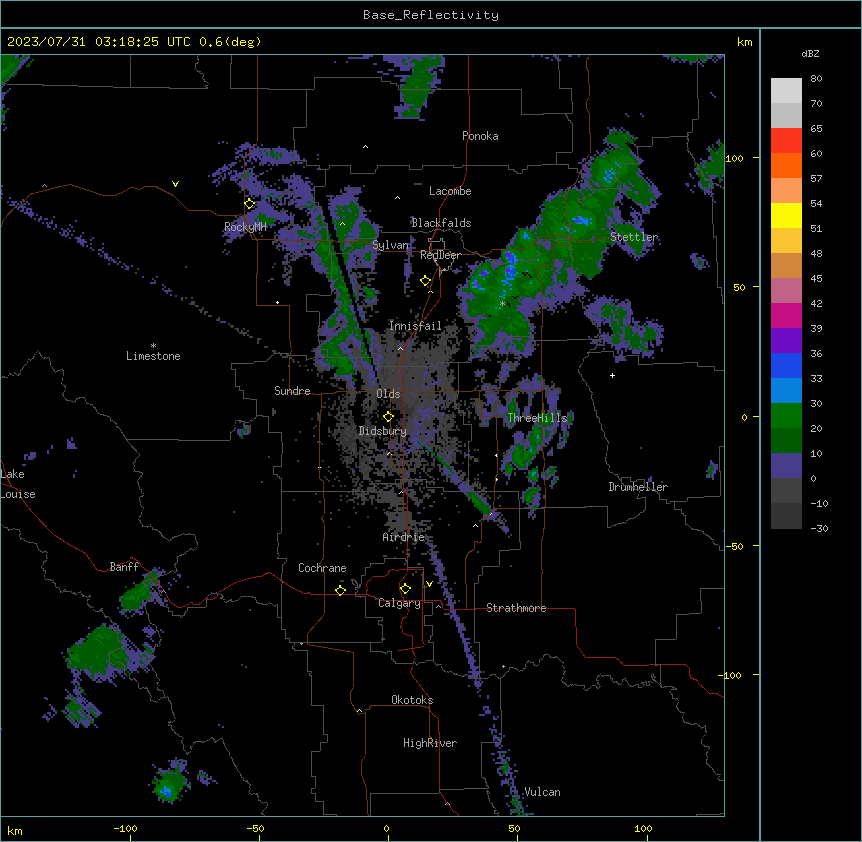Click the -100 km tick on right axis
This screenshot has width=862, height=842.
coord(731,675)
